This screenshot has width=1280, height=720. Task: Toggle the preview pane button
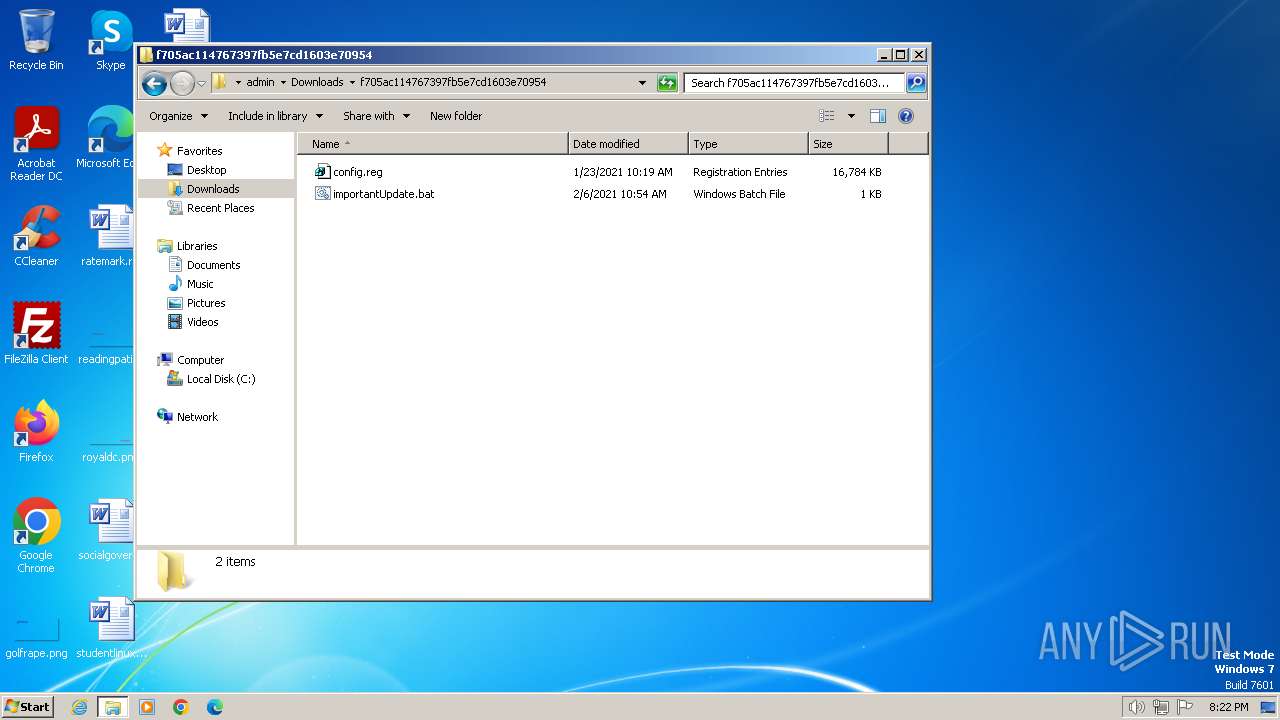click(x=878, y=116)
